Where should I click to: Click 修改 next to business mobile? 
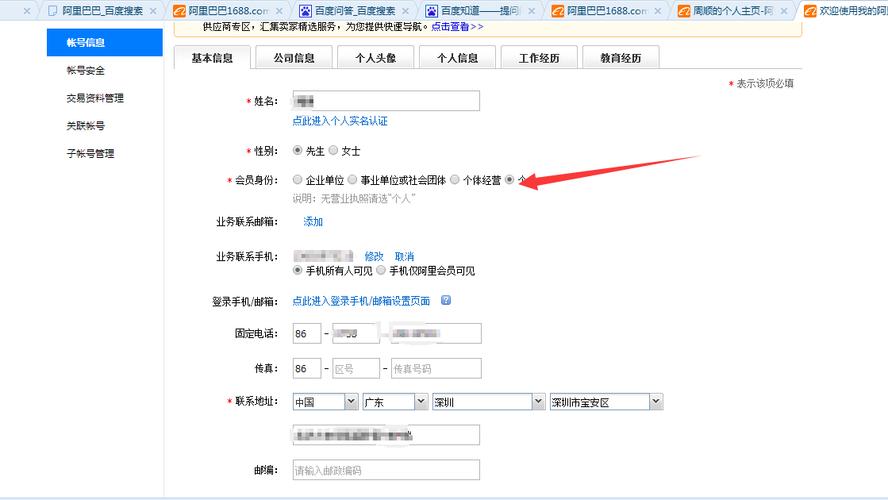tap(374, 256)
